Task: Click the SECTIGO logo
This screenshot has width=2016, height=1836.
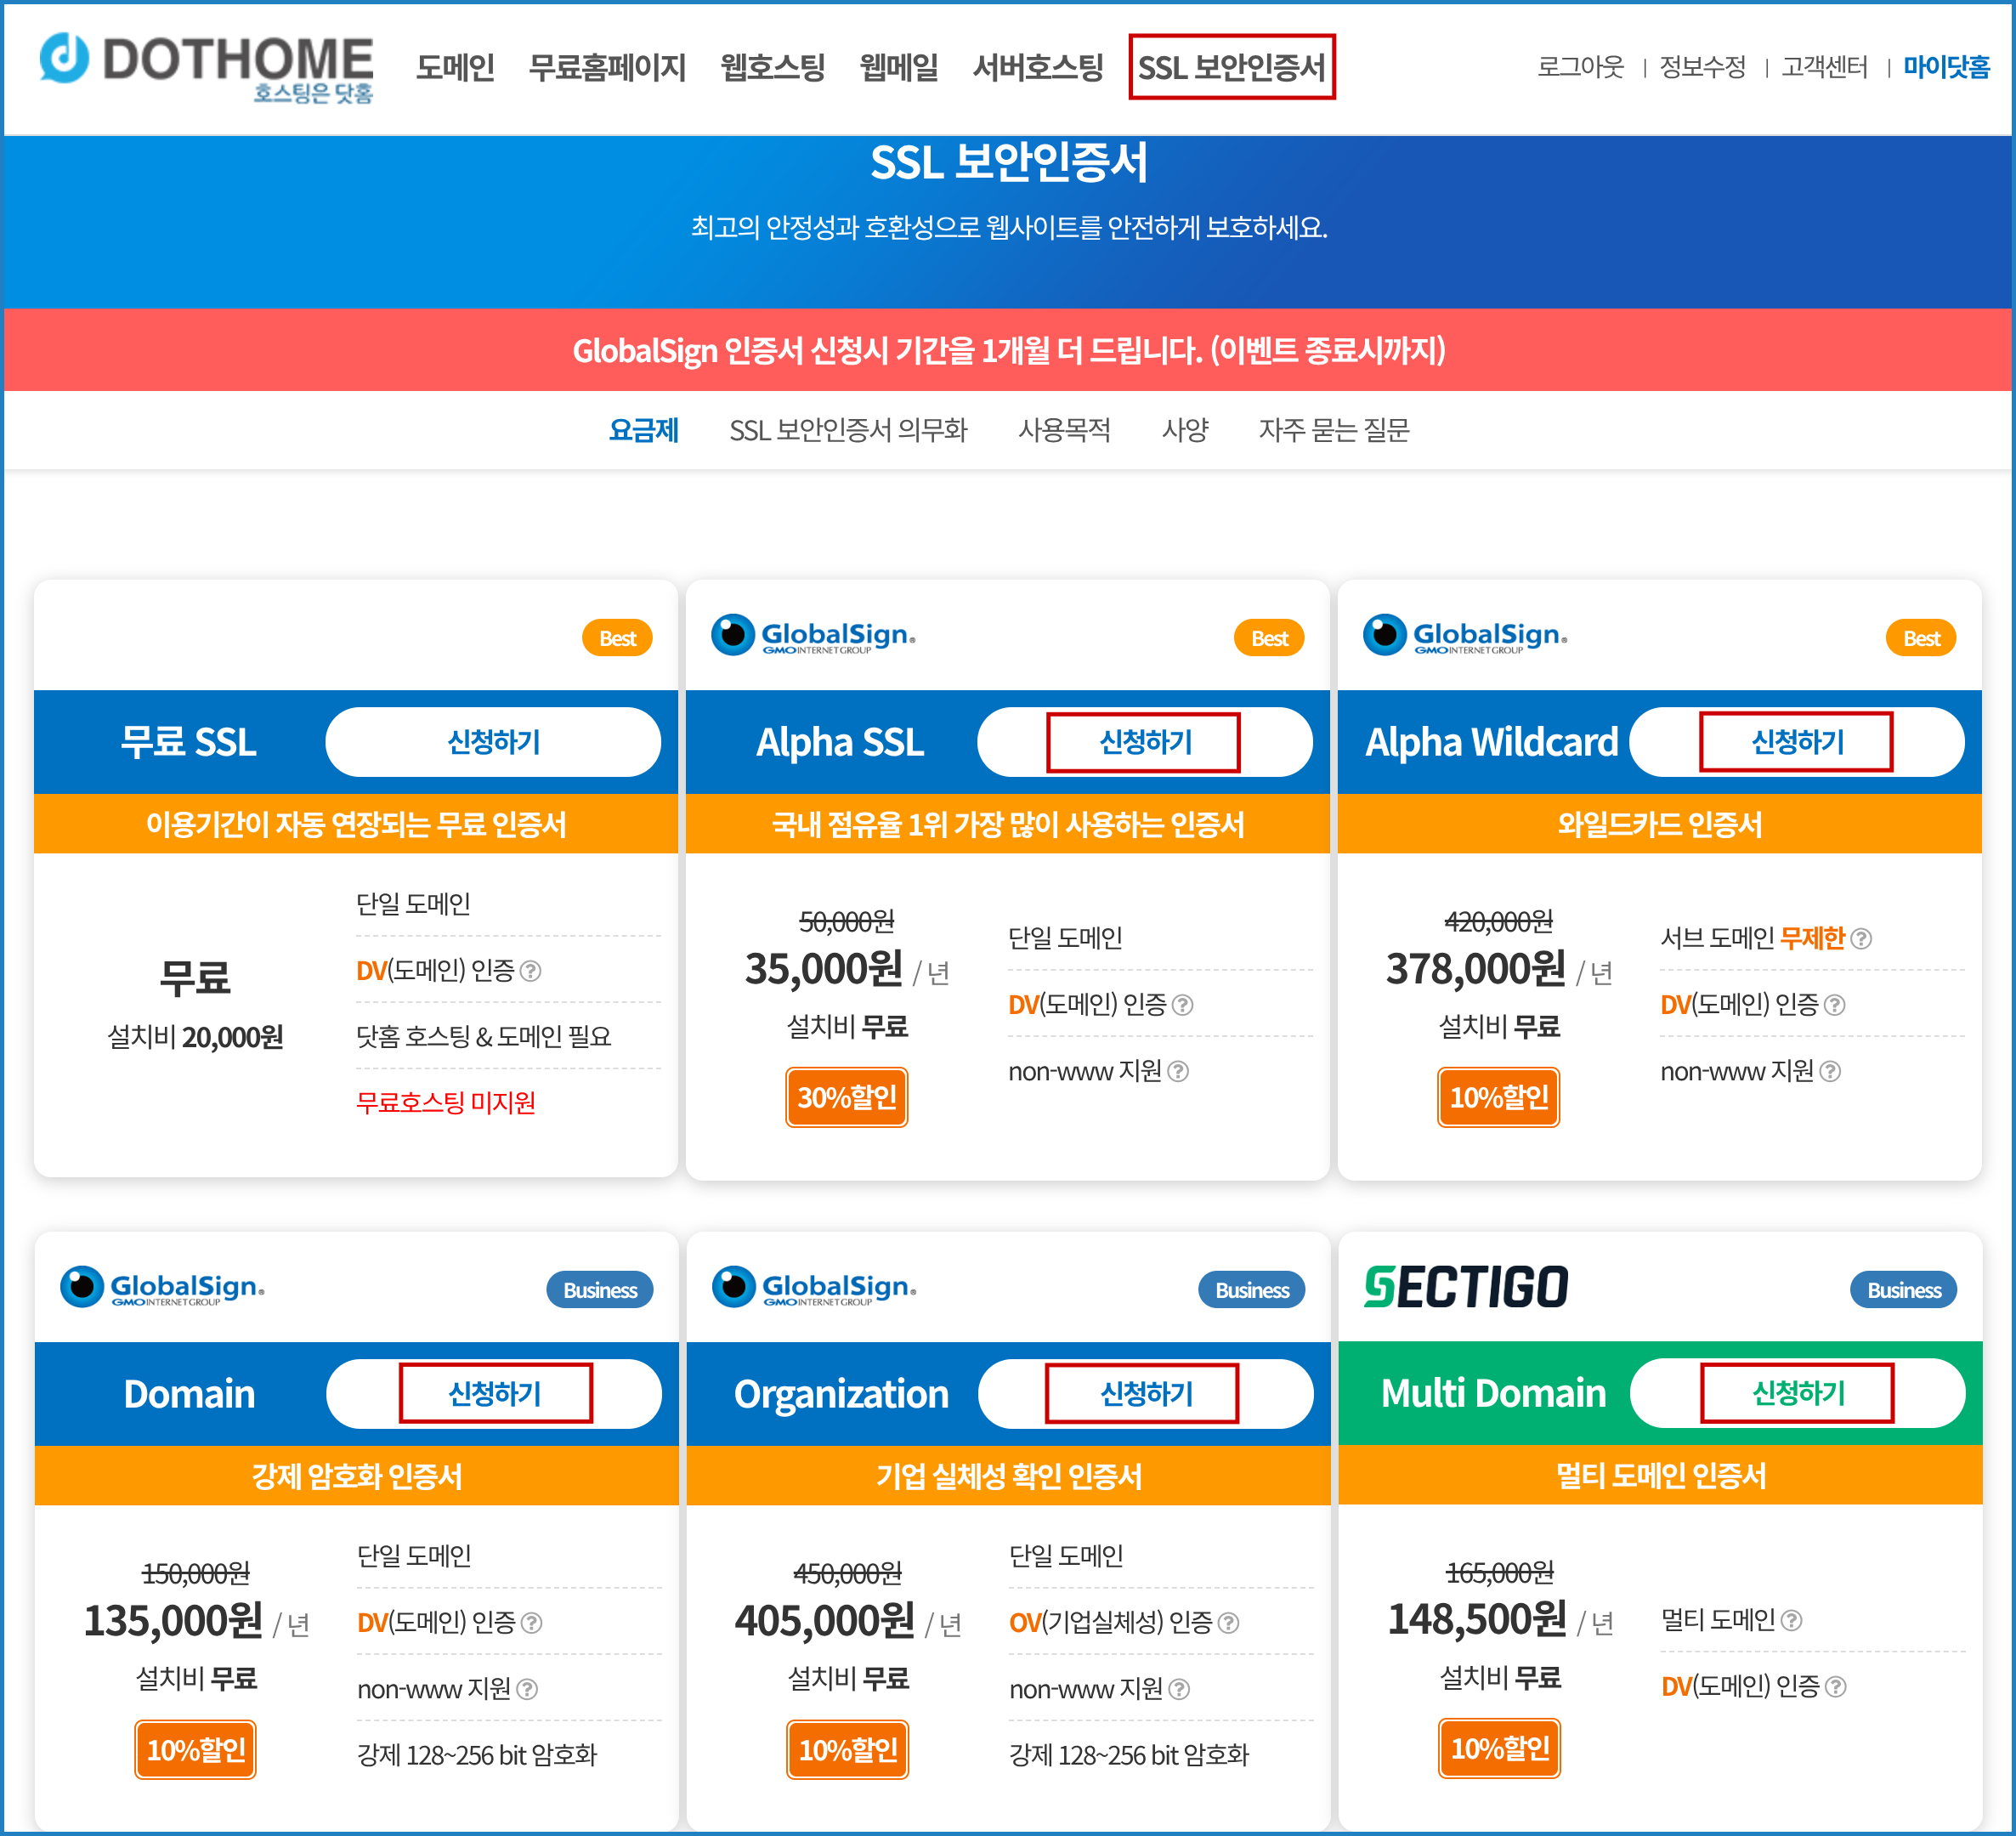Action: pyautogui.click(x=1466, y=1287)
